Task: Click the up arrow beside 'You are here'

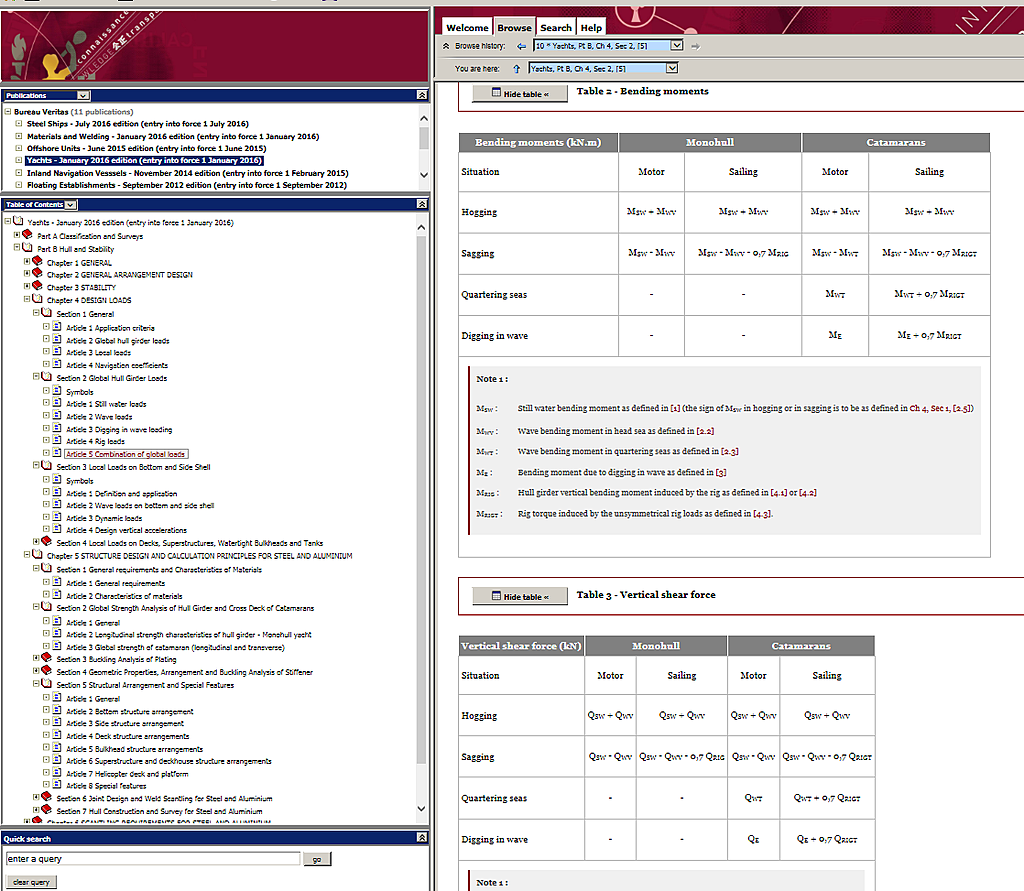Action: [517, 69]
